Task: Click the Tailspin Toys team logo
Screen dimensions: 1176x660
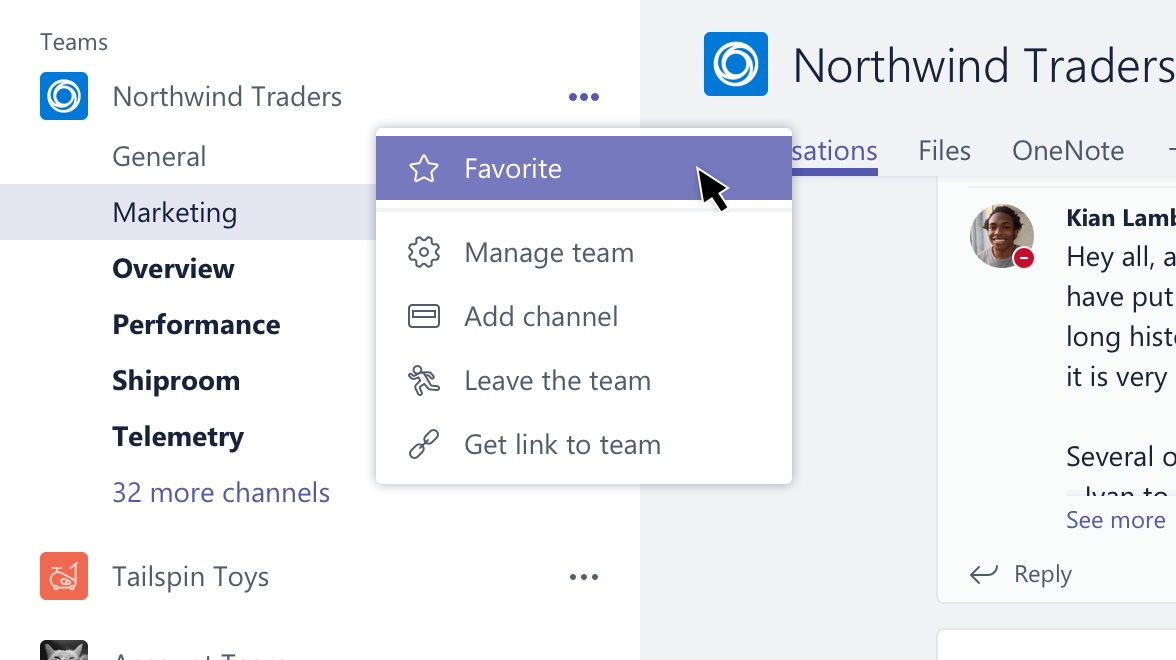Action: point(64,576)
